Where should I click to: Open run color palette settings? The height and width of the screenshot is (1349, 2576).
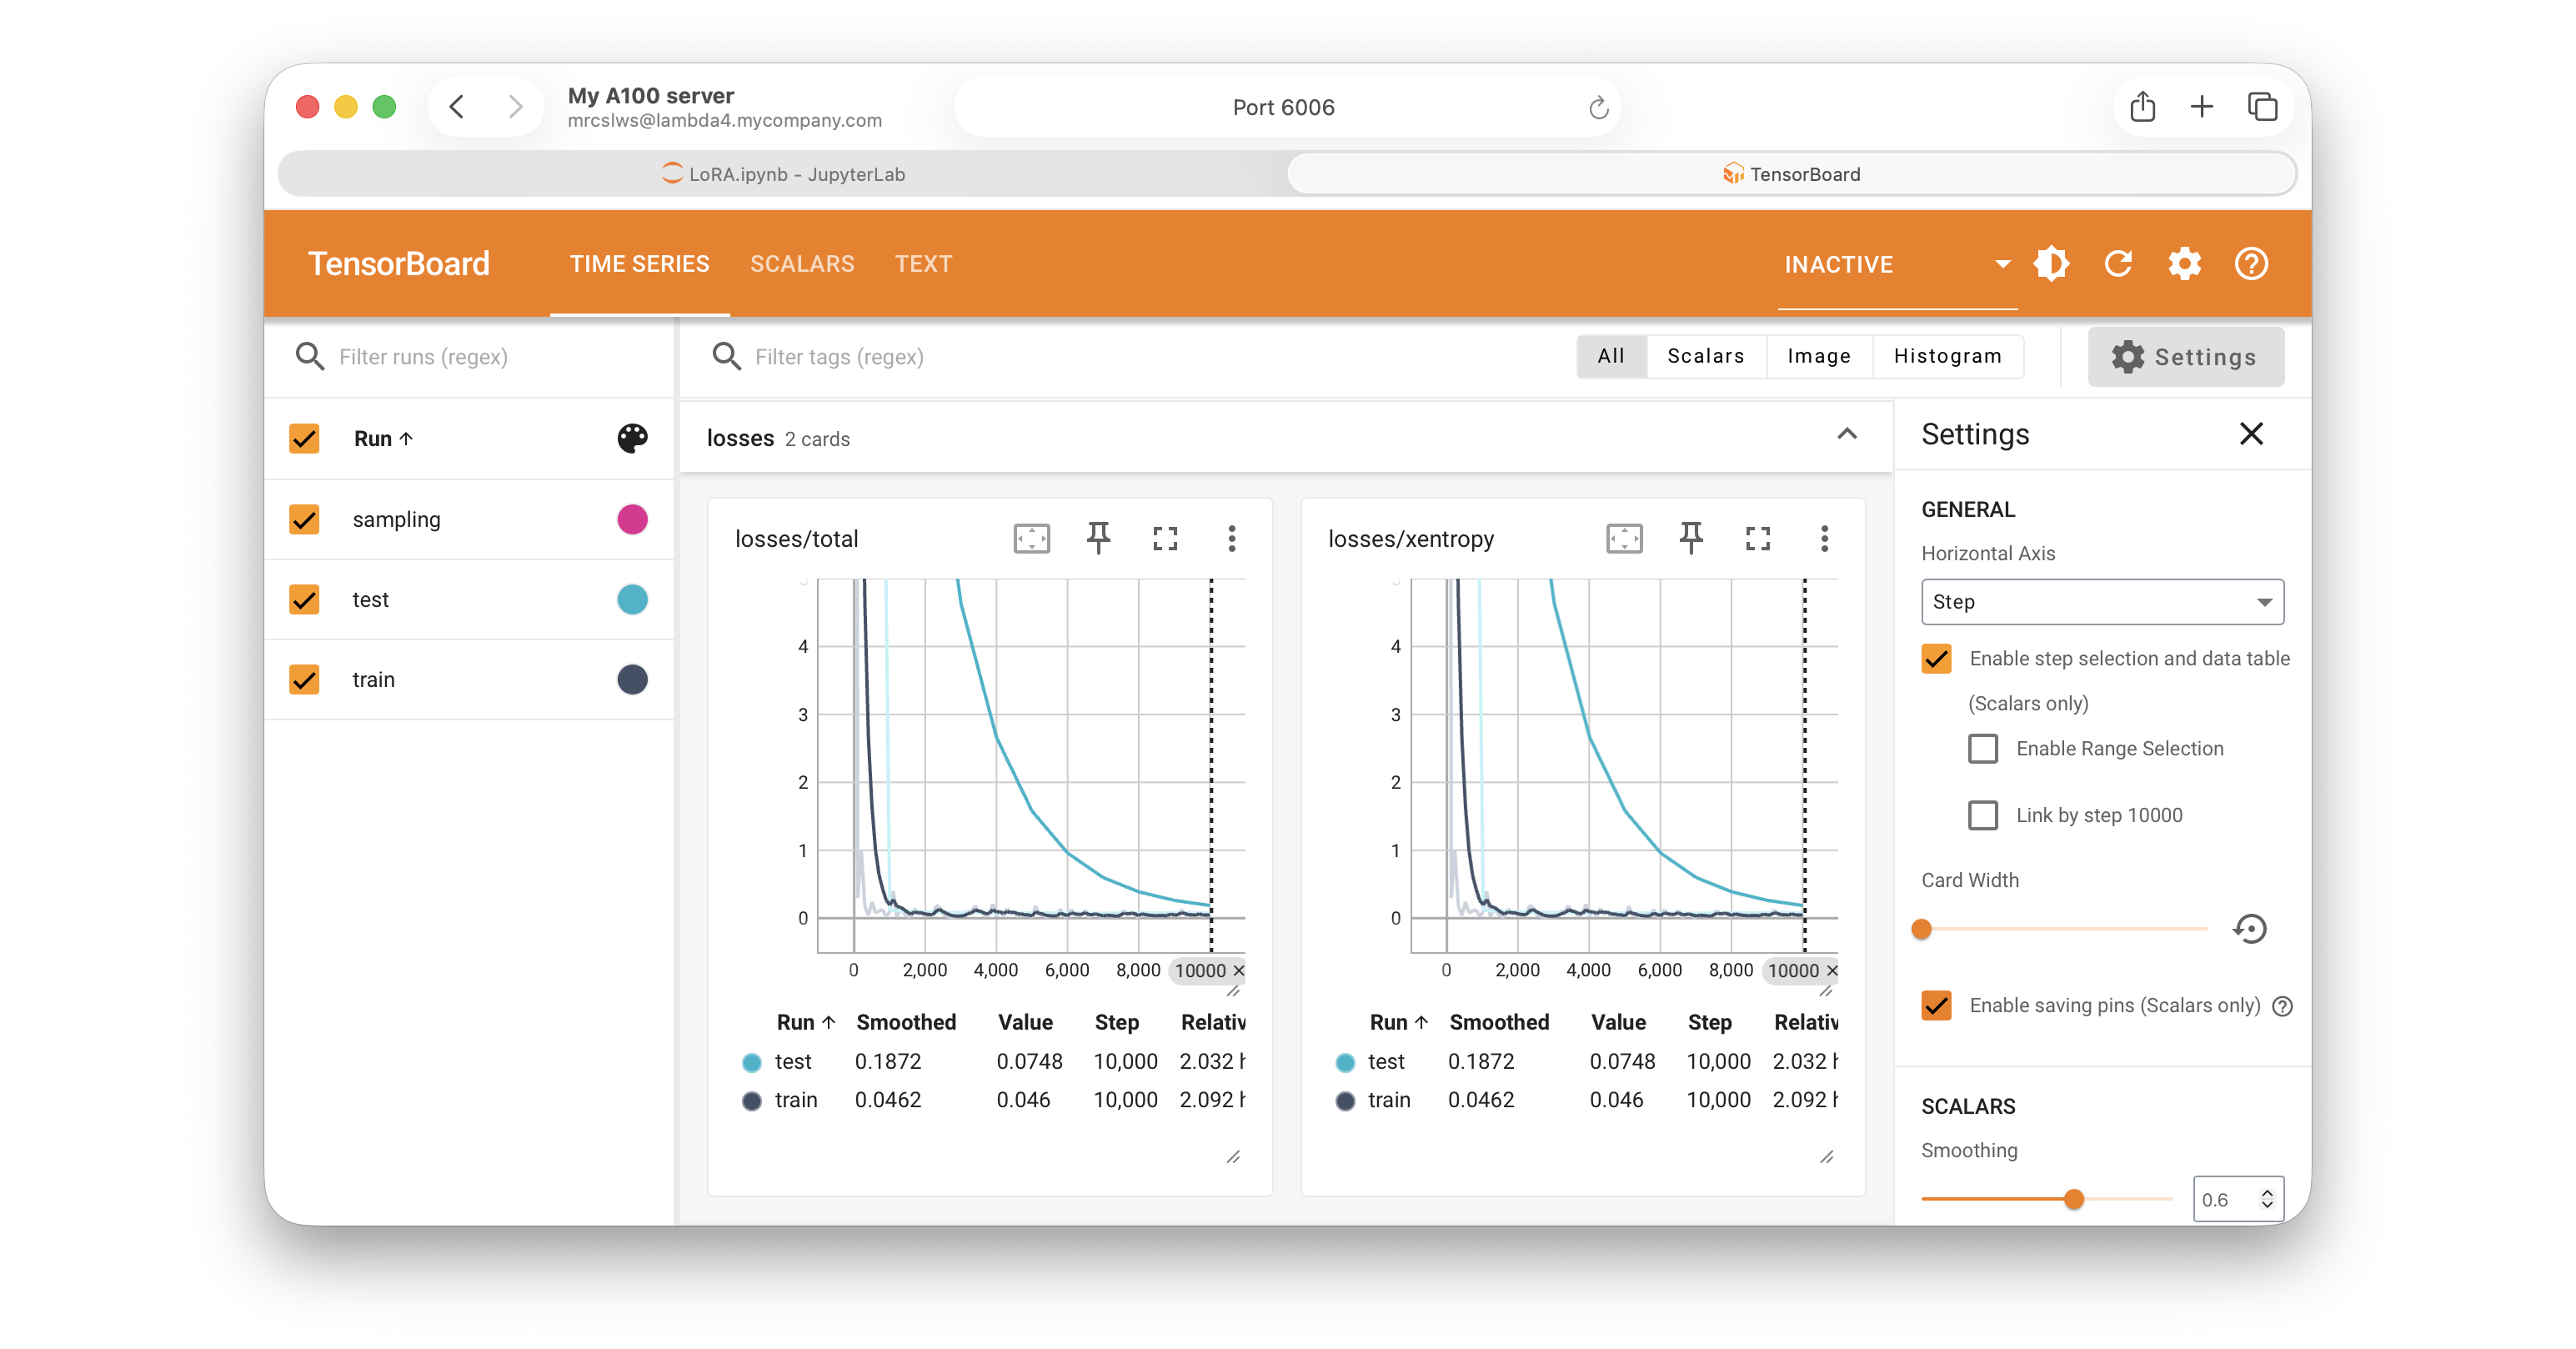click(632, 438)
